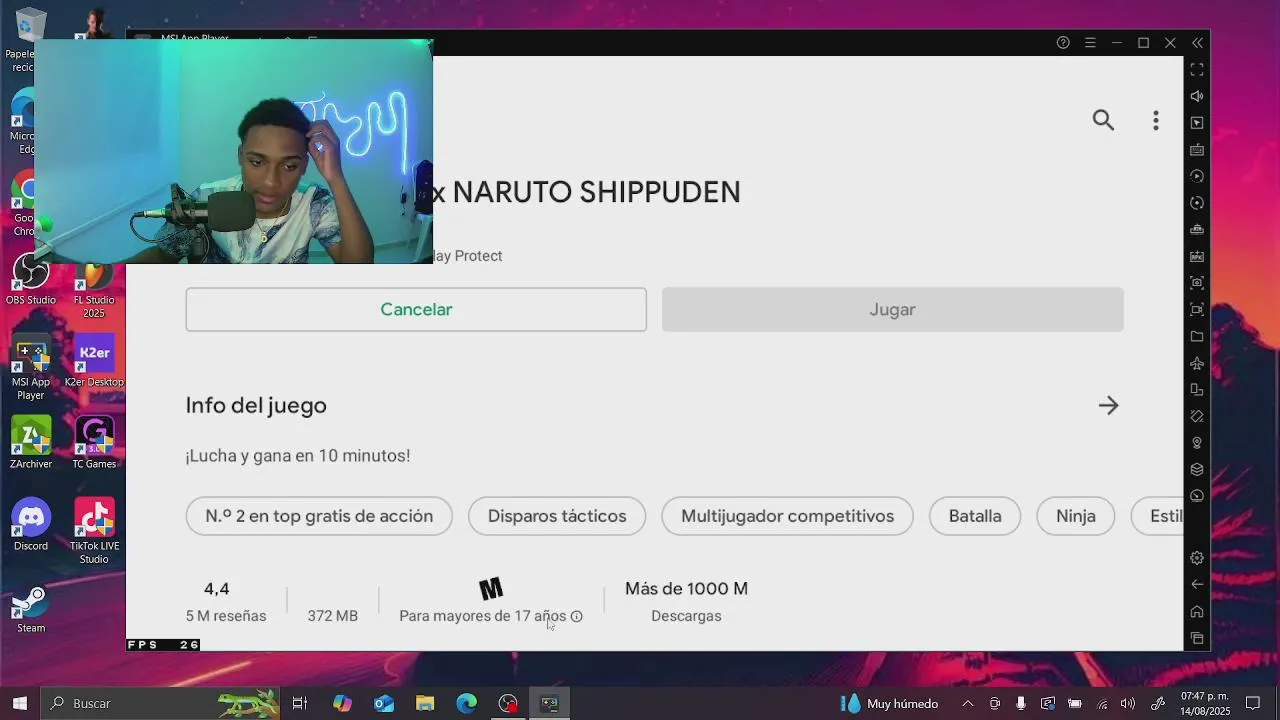Select the N.º 2 en top gratis de acción chip
The width and height of the screenshot is (1280, 720).
click(x=319, y=516)
